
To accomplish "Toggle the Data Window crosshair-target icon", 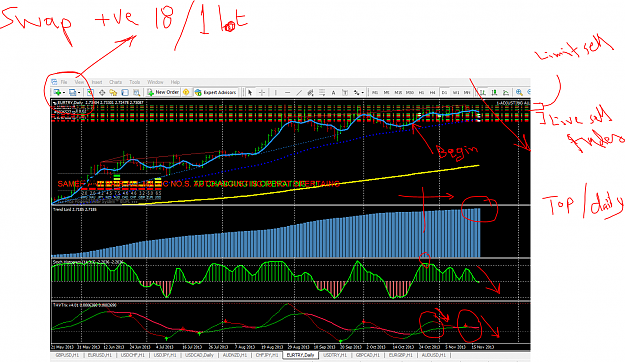I will tap(102, 92).
